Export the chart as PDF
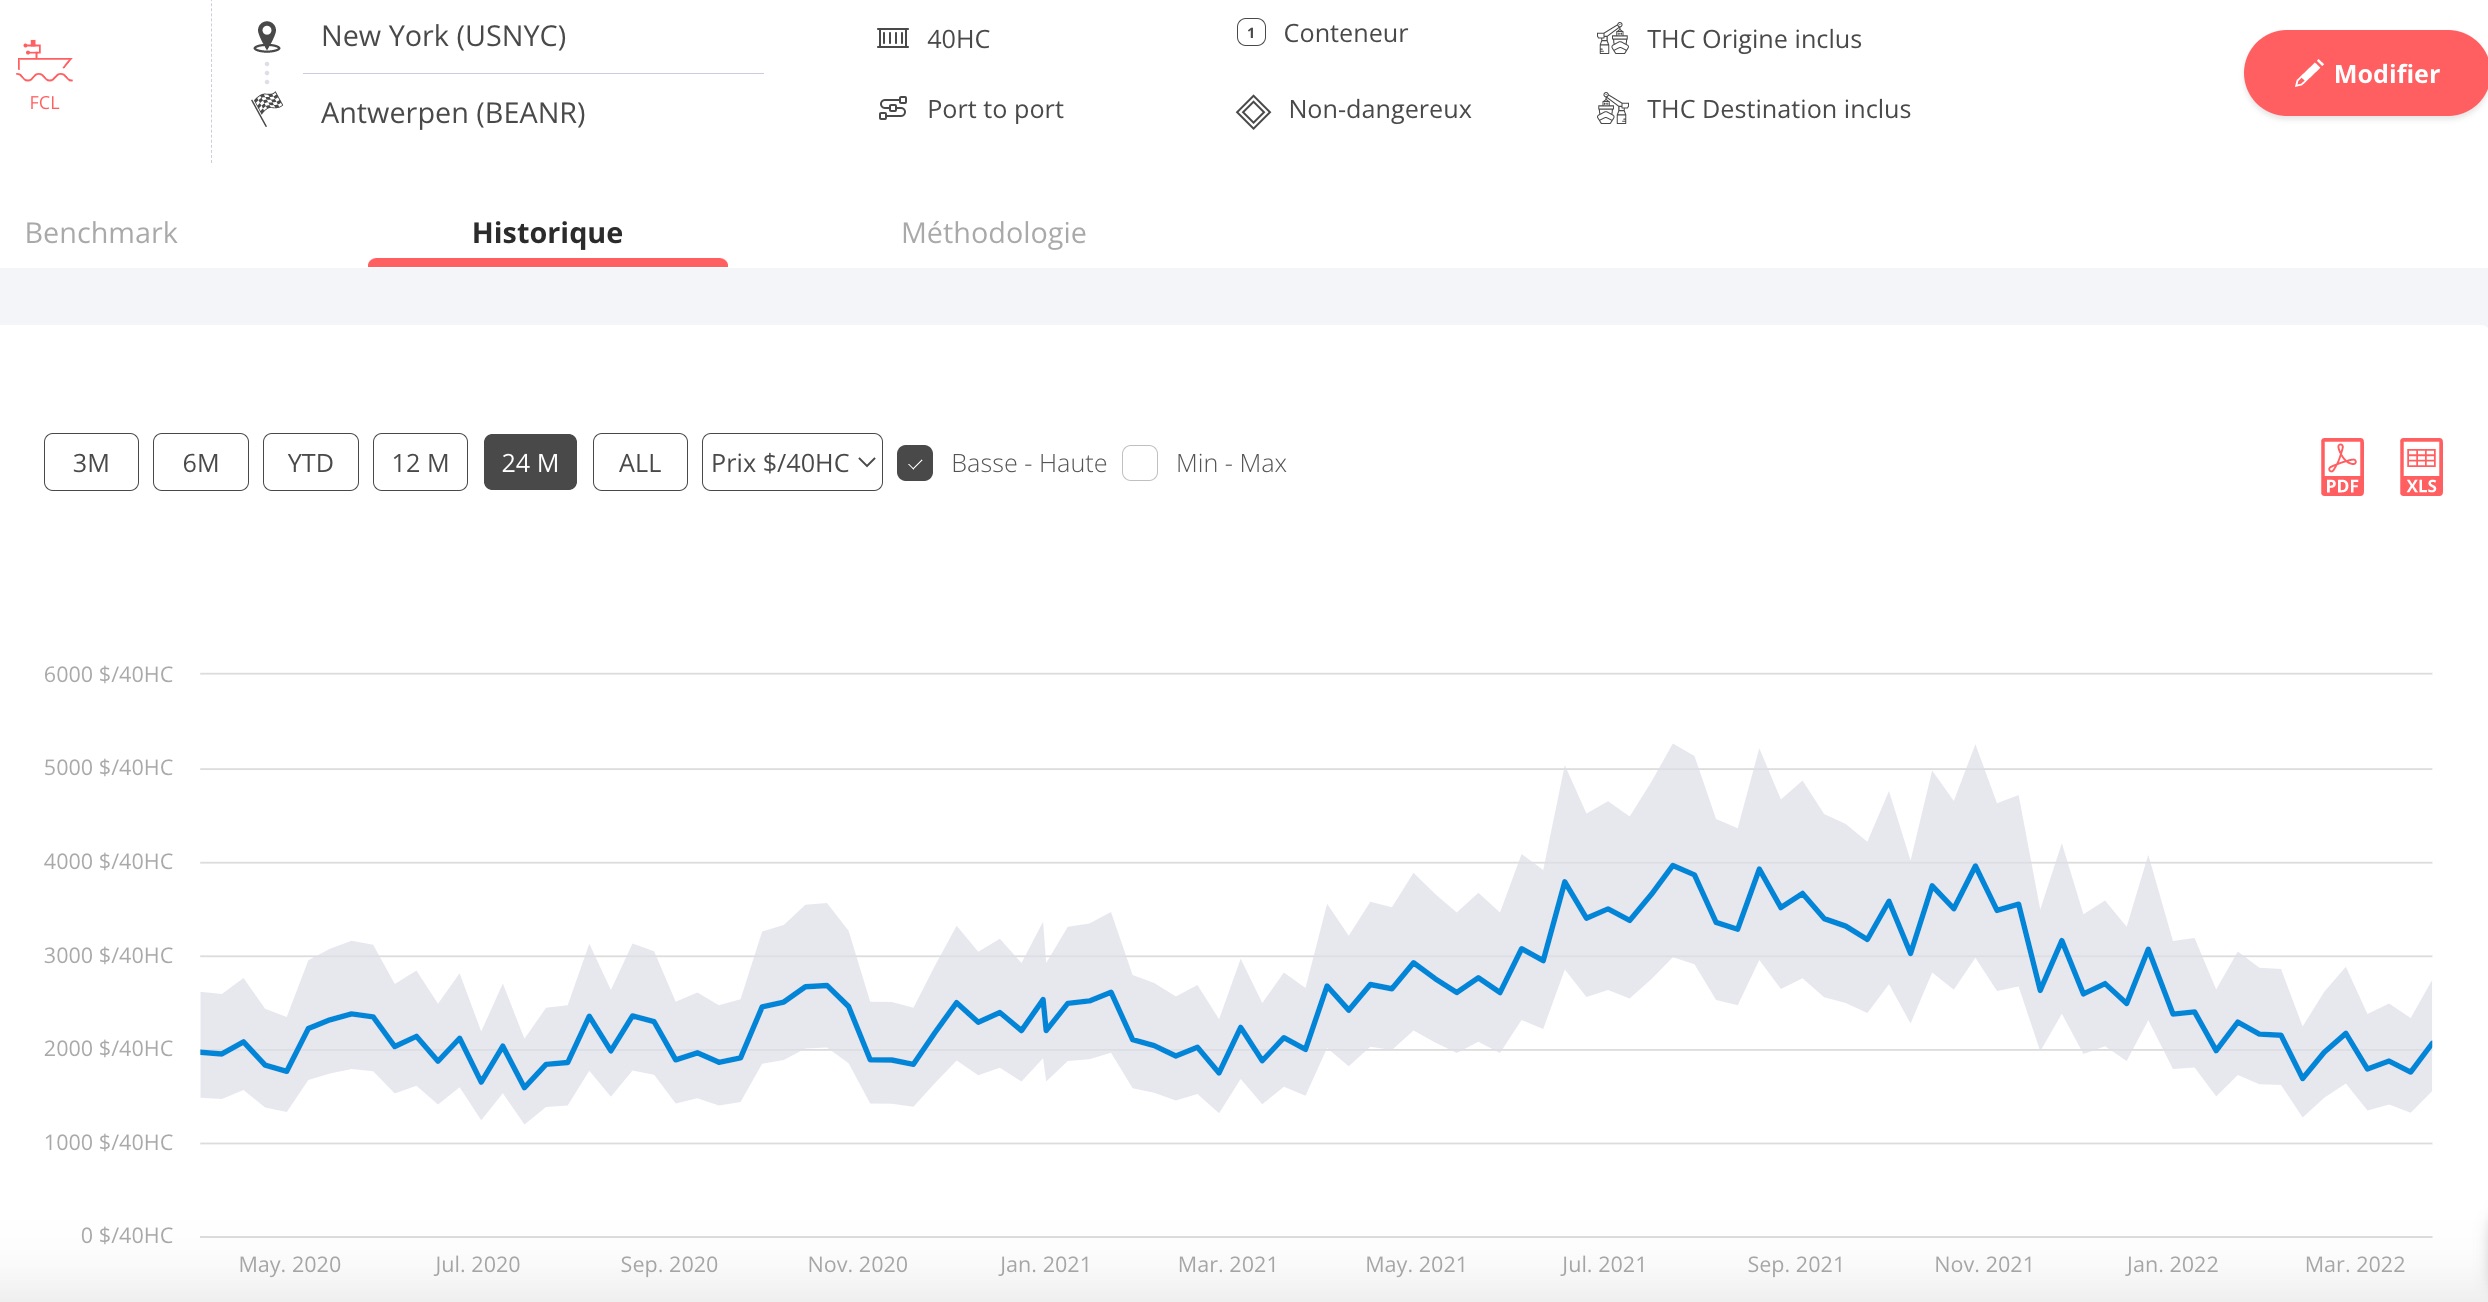Image resolution: width=2488 pixels, height=1302 pixels. click(2342, 467)
